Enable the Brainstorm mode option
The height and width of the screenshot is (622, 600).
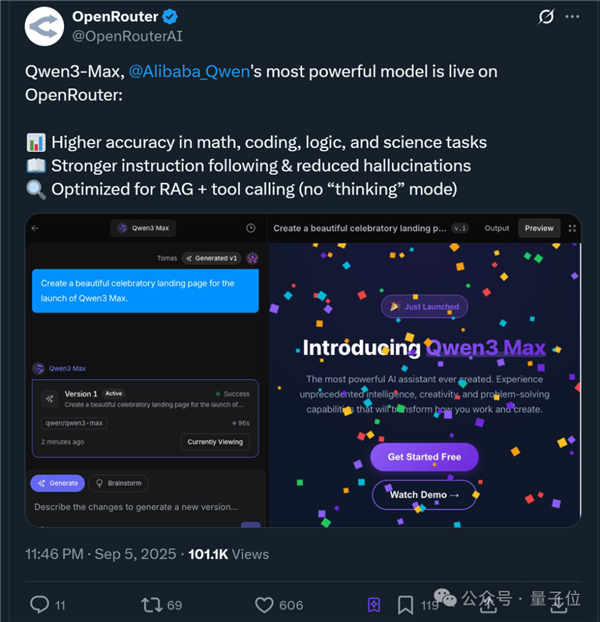120,483
